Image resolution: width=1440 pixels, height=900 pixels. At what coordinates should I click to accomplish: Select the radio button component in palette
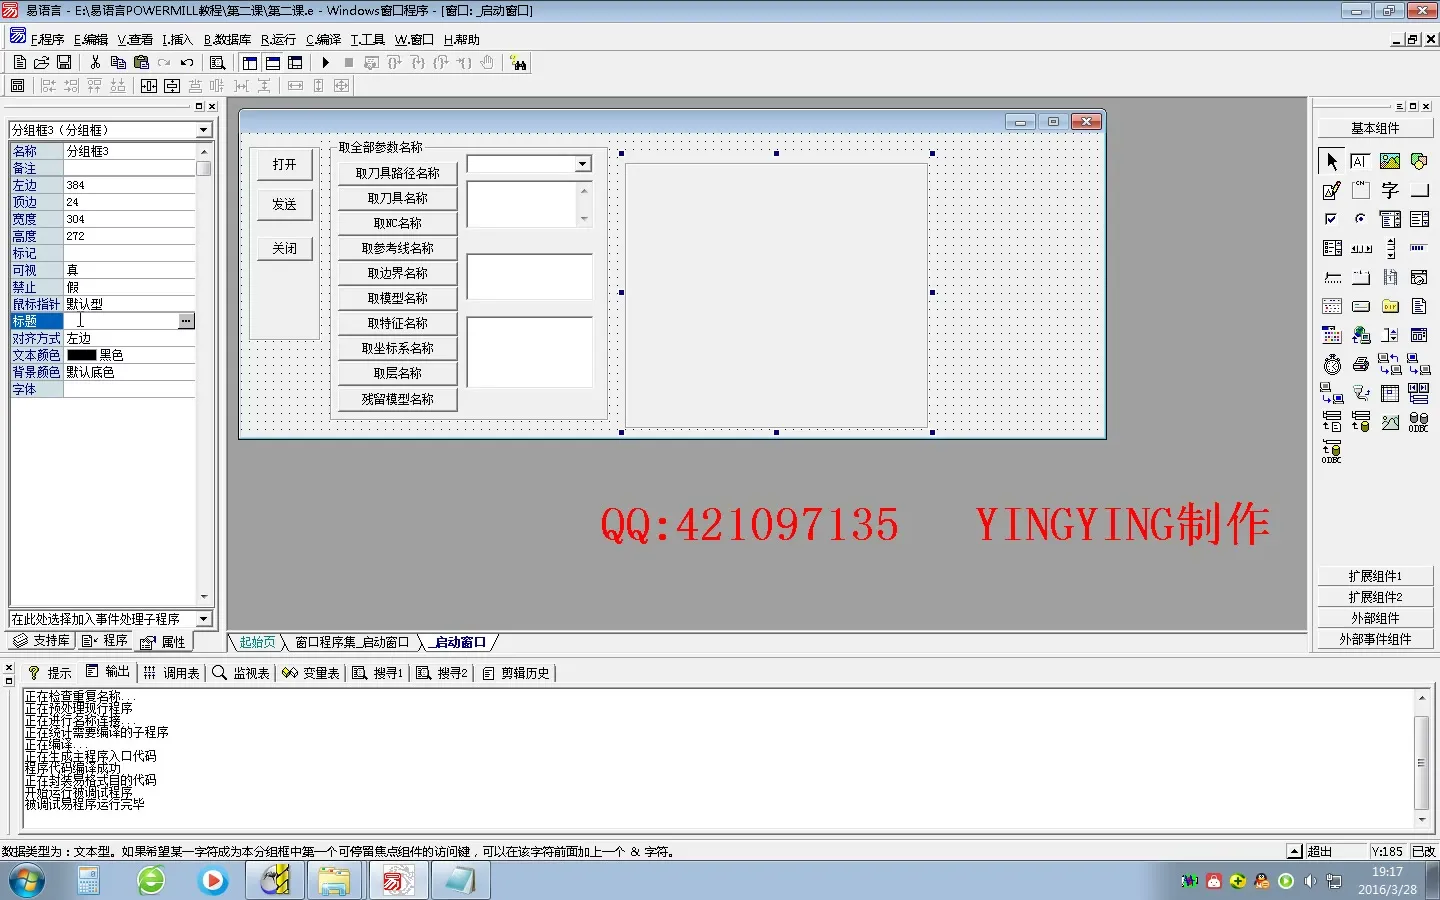(x=1361, y=219)
